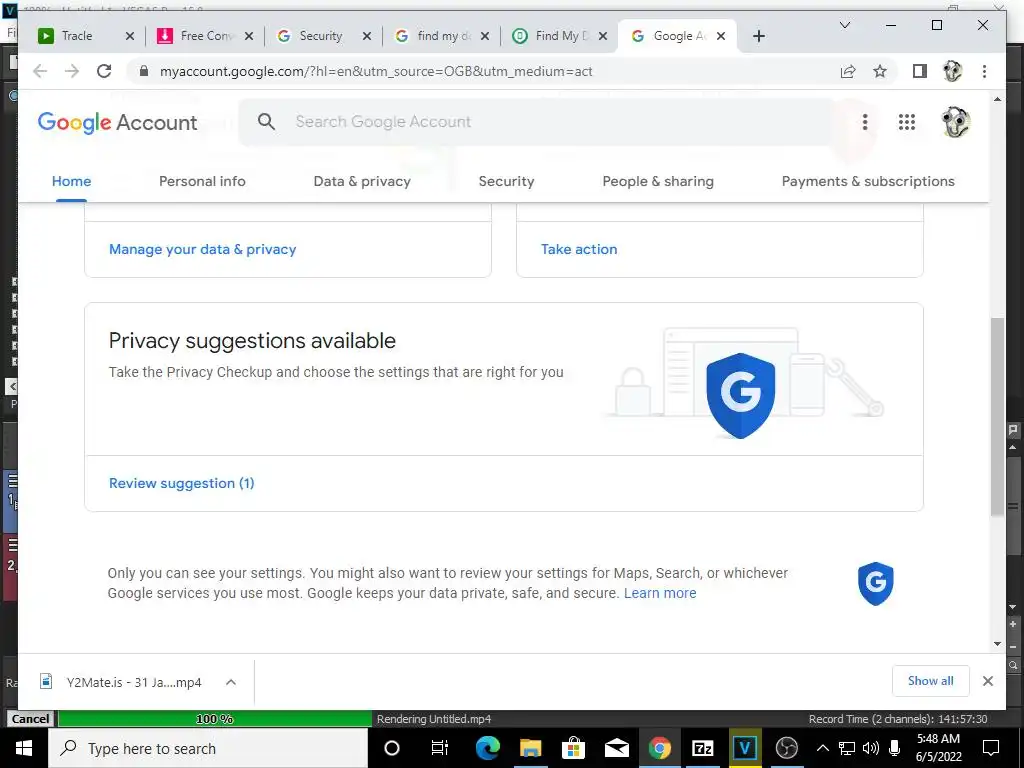Close the Tracle browser tab
1024x768 pixels.
(130, 36)
